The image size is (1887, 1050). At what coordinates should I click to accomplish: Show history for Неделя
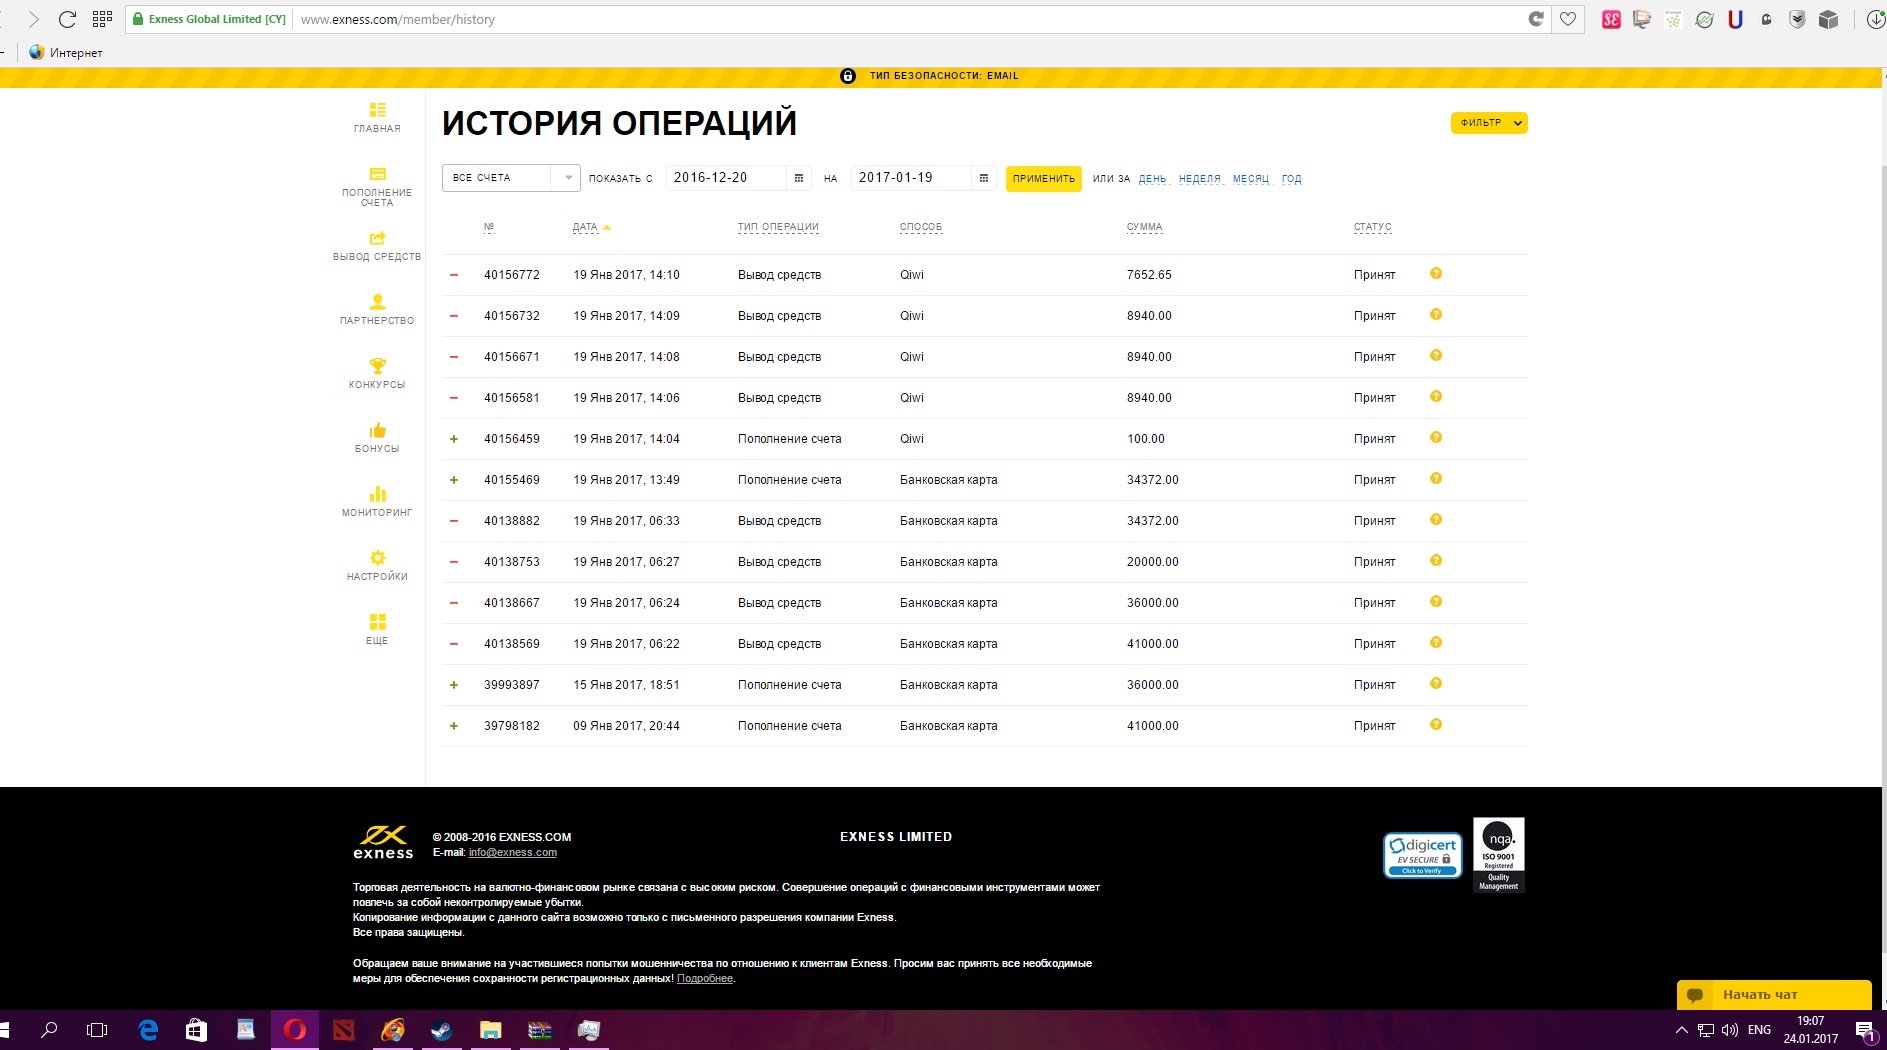(x=1199, y=179)
